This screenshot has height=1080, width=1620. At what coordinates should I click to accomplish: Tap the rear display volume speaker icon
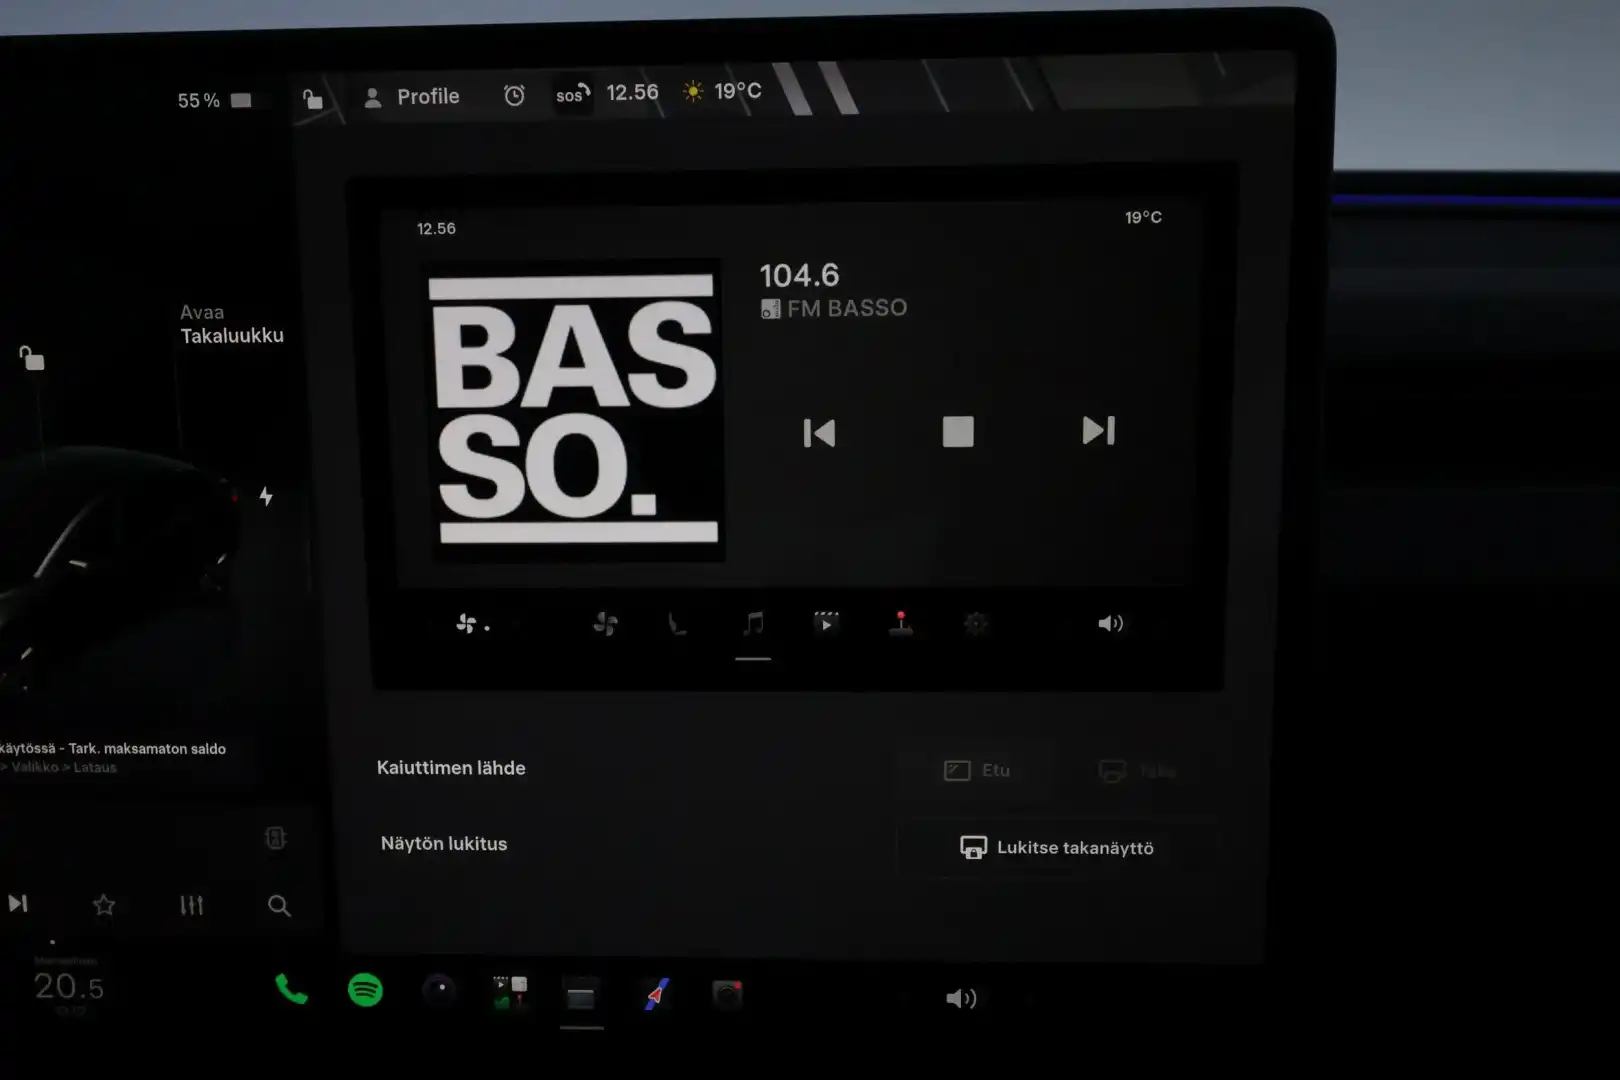pos(1110,623)
